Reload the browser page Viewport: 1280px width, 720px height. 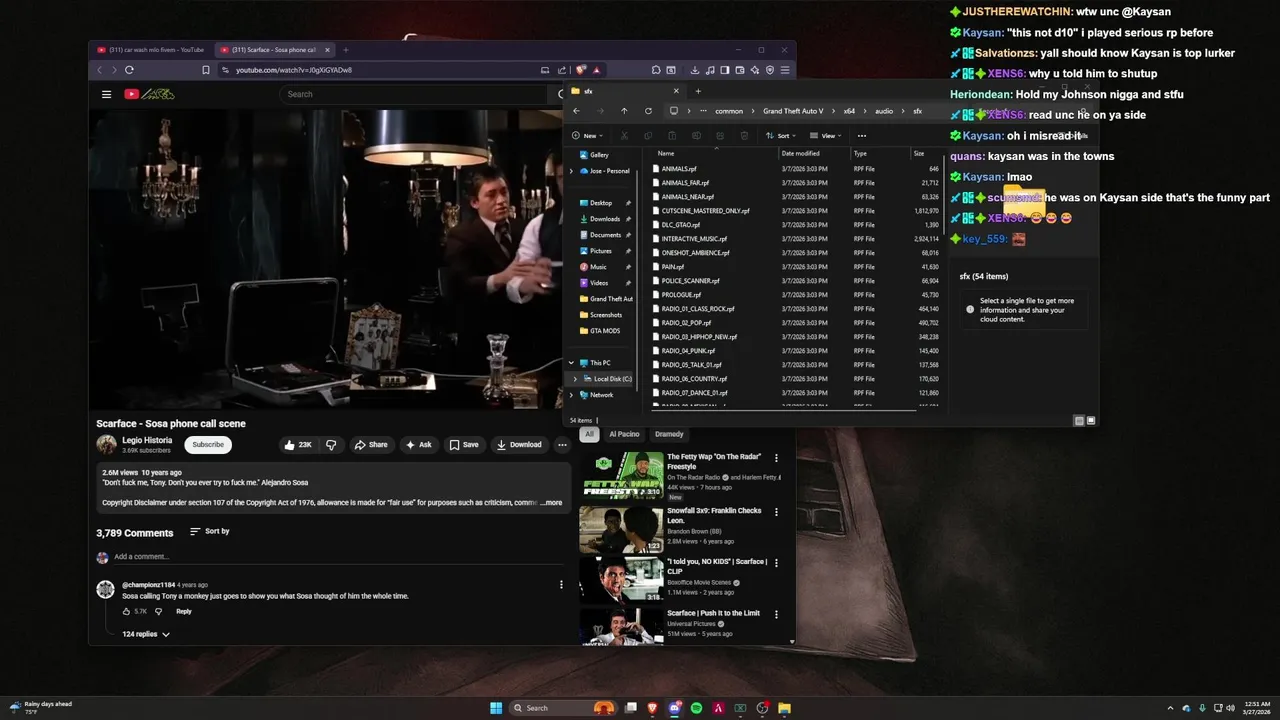[x=129, y=70]
